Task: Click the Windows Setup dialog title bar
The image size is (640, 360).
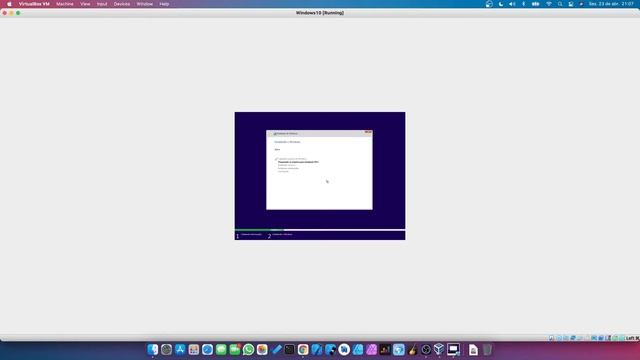Action: coord(319,133)
